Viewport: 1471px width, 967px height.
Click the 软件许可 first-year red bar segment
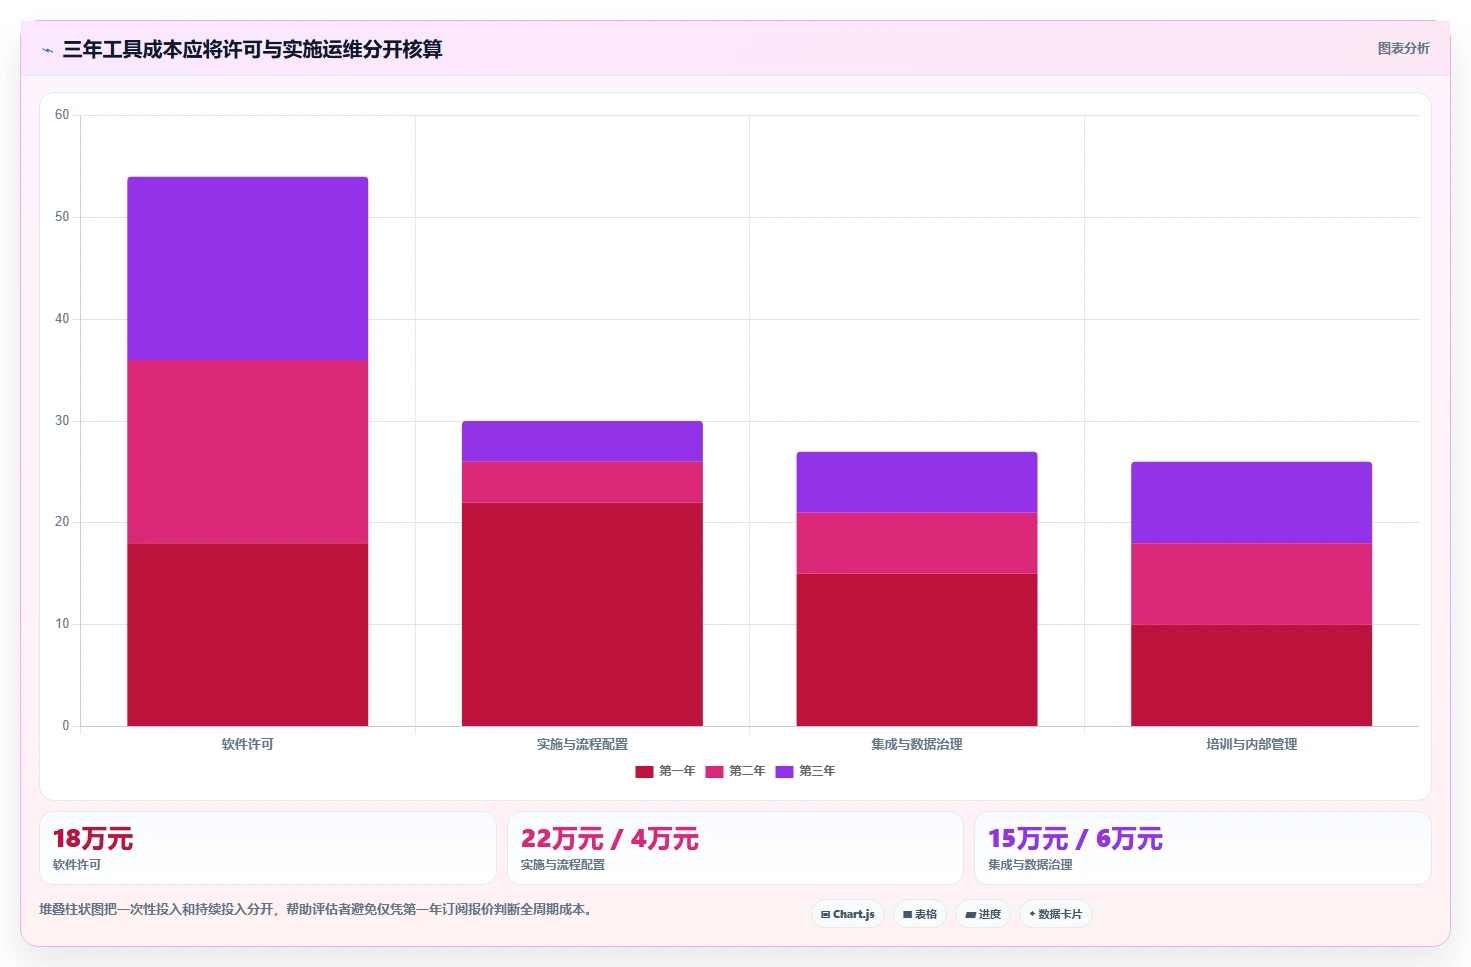pyautogui.click(x=247, y=634)
